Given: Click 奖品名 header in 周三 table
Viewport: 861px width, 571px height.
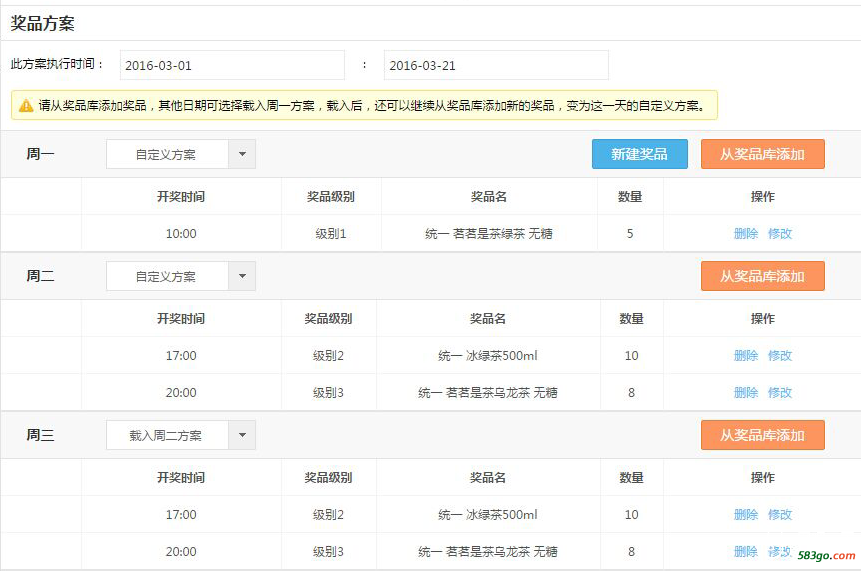Looking at the screenshot, I should pos(488,478).
